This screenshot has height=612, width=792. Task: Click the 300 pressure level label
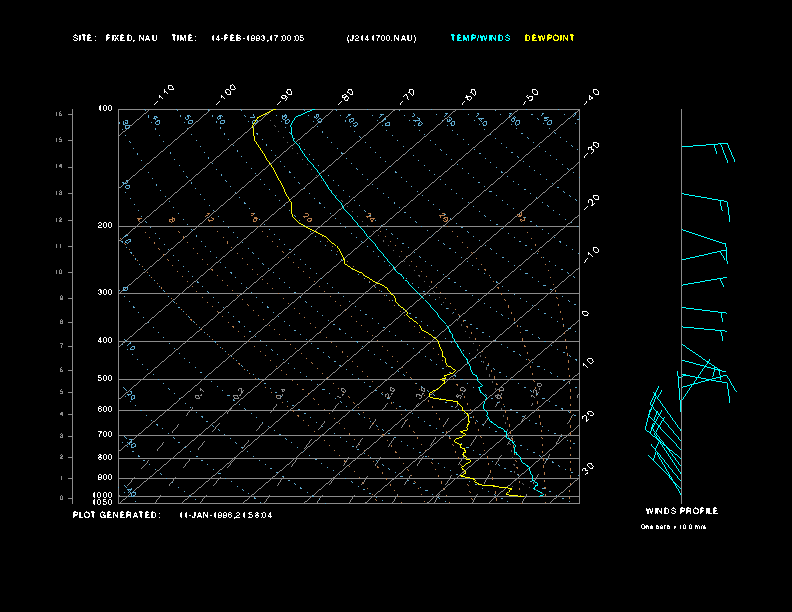pyautogui.click(x=105, y=292)
